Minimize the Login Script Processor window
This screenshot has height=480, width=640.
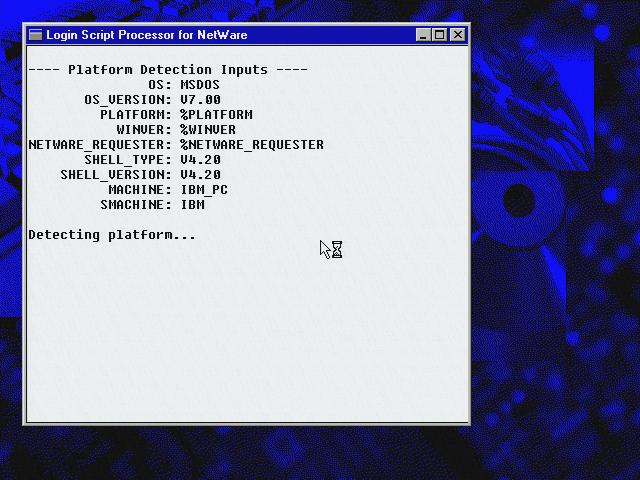[423, 35]
